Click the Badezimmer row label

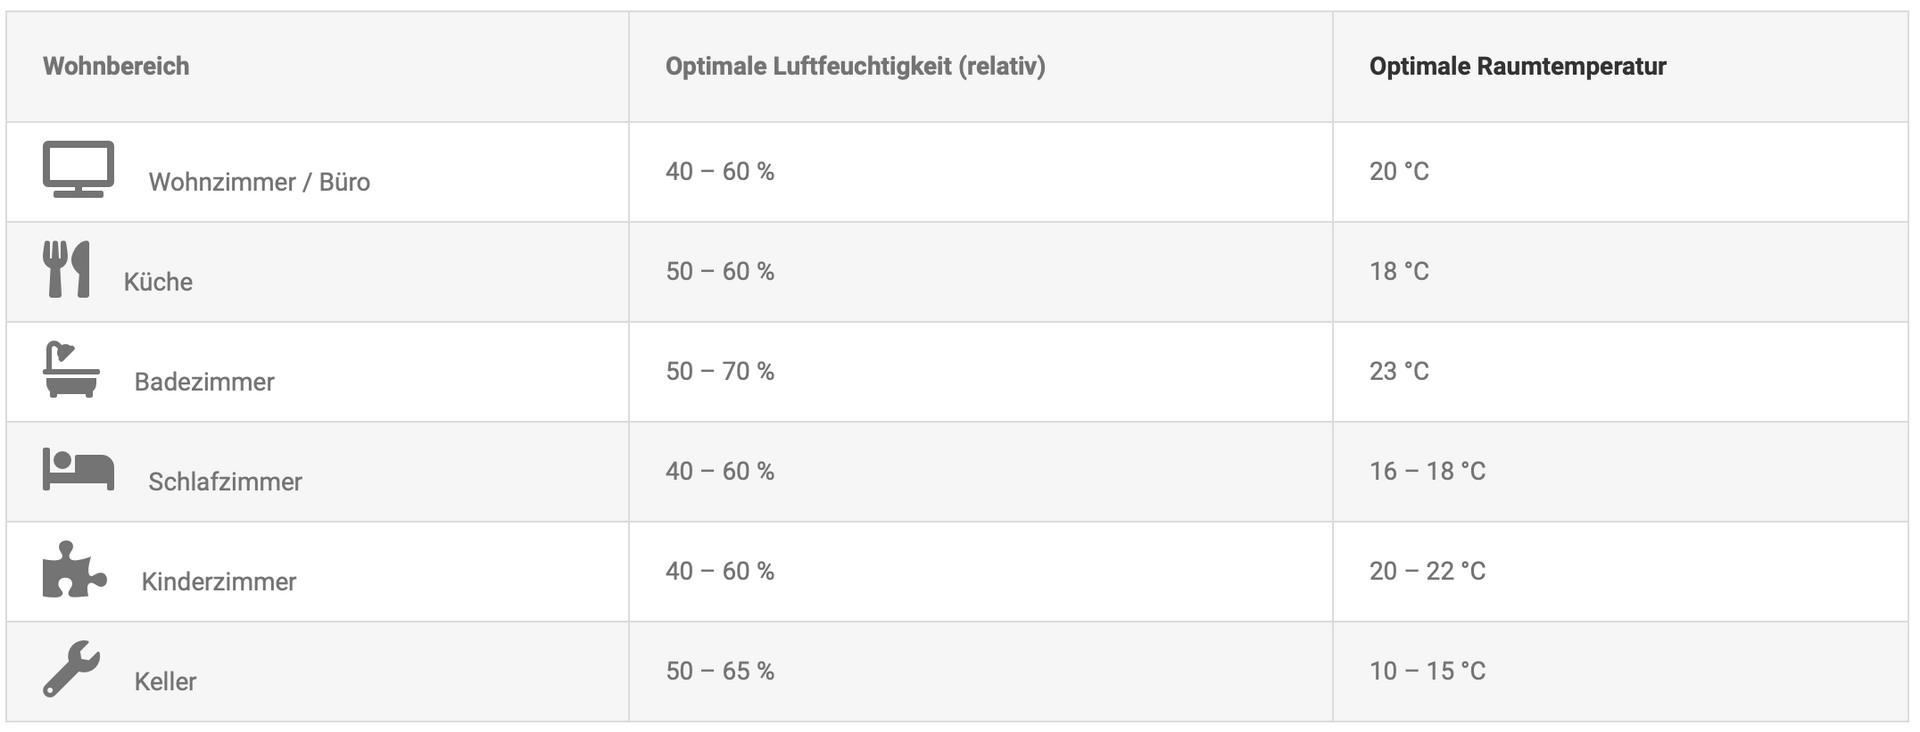pyautogui.click(x=204, y=382)
